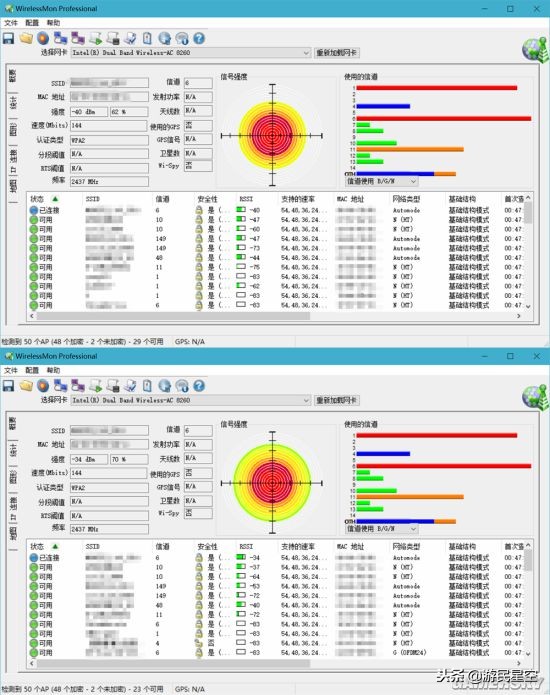
Task: Click the vertical scroll down arrow, upper AP list
Action: tap(528, 306)
